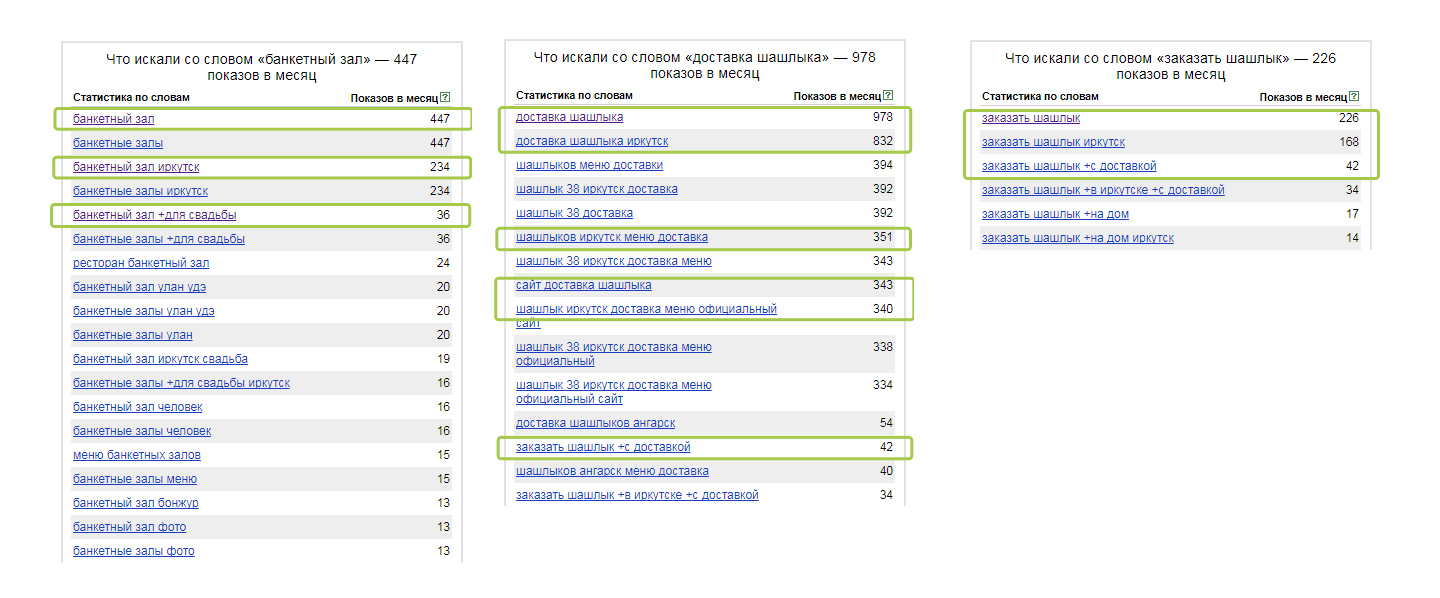The height and width of the screenshot is (598, 1440).
Task: Open заказать шашлык +на дом иркутск link
Action: tap(1078, 238)
